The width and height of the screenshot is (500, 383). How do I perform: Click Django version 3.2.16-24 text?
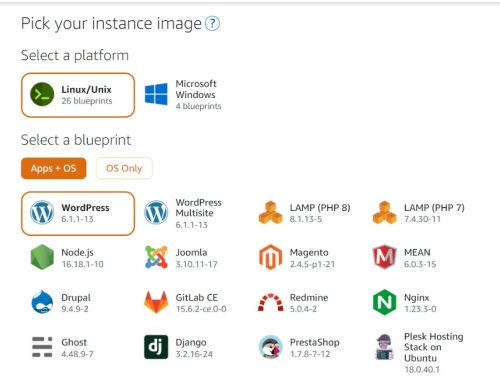pyautogui.click(x=194, y=354)
